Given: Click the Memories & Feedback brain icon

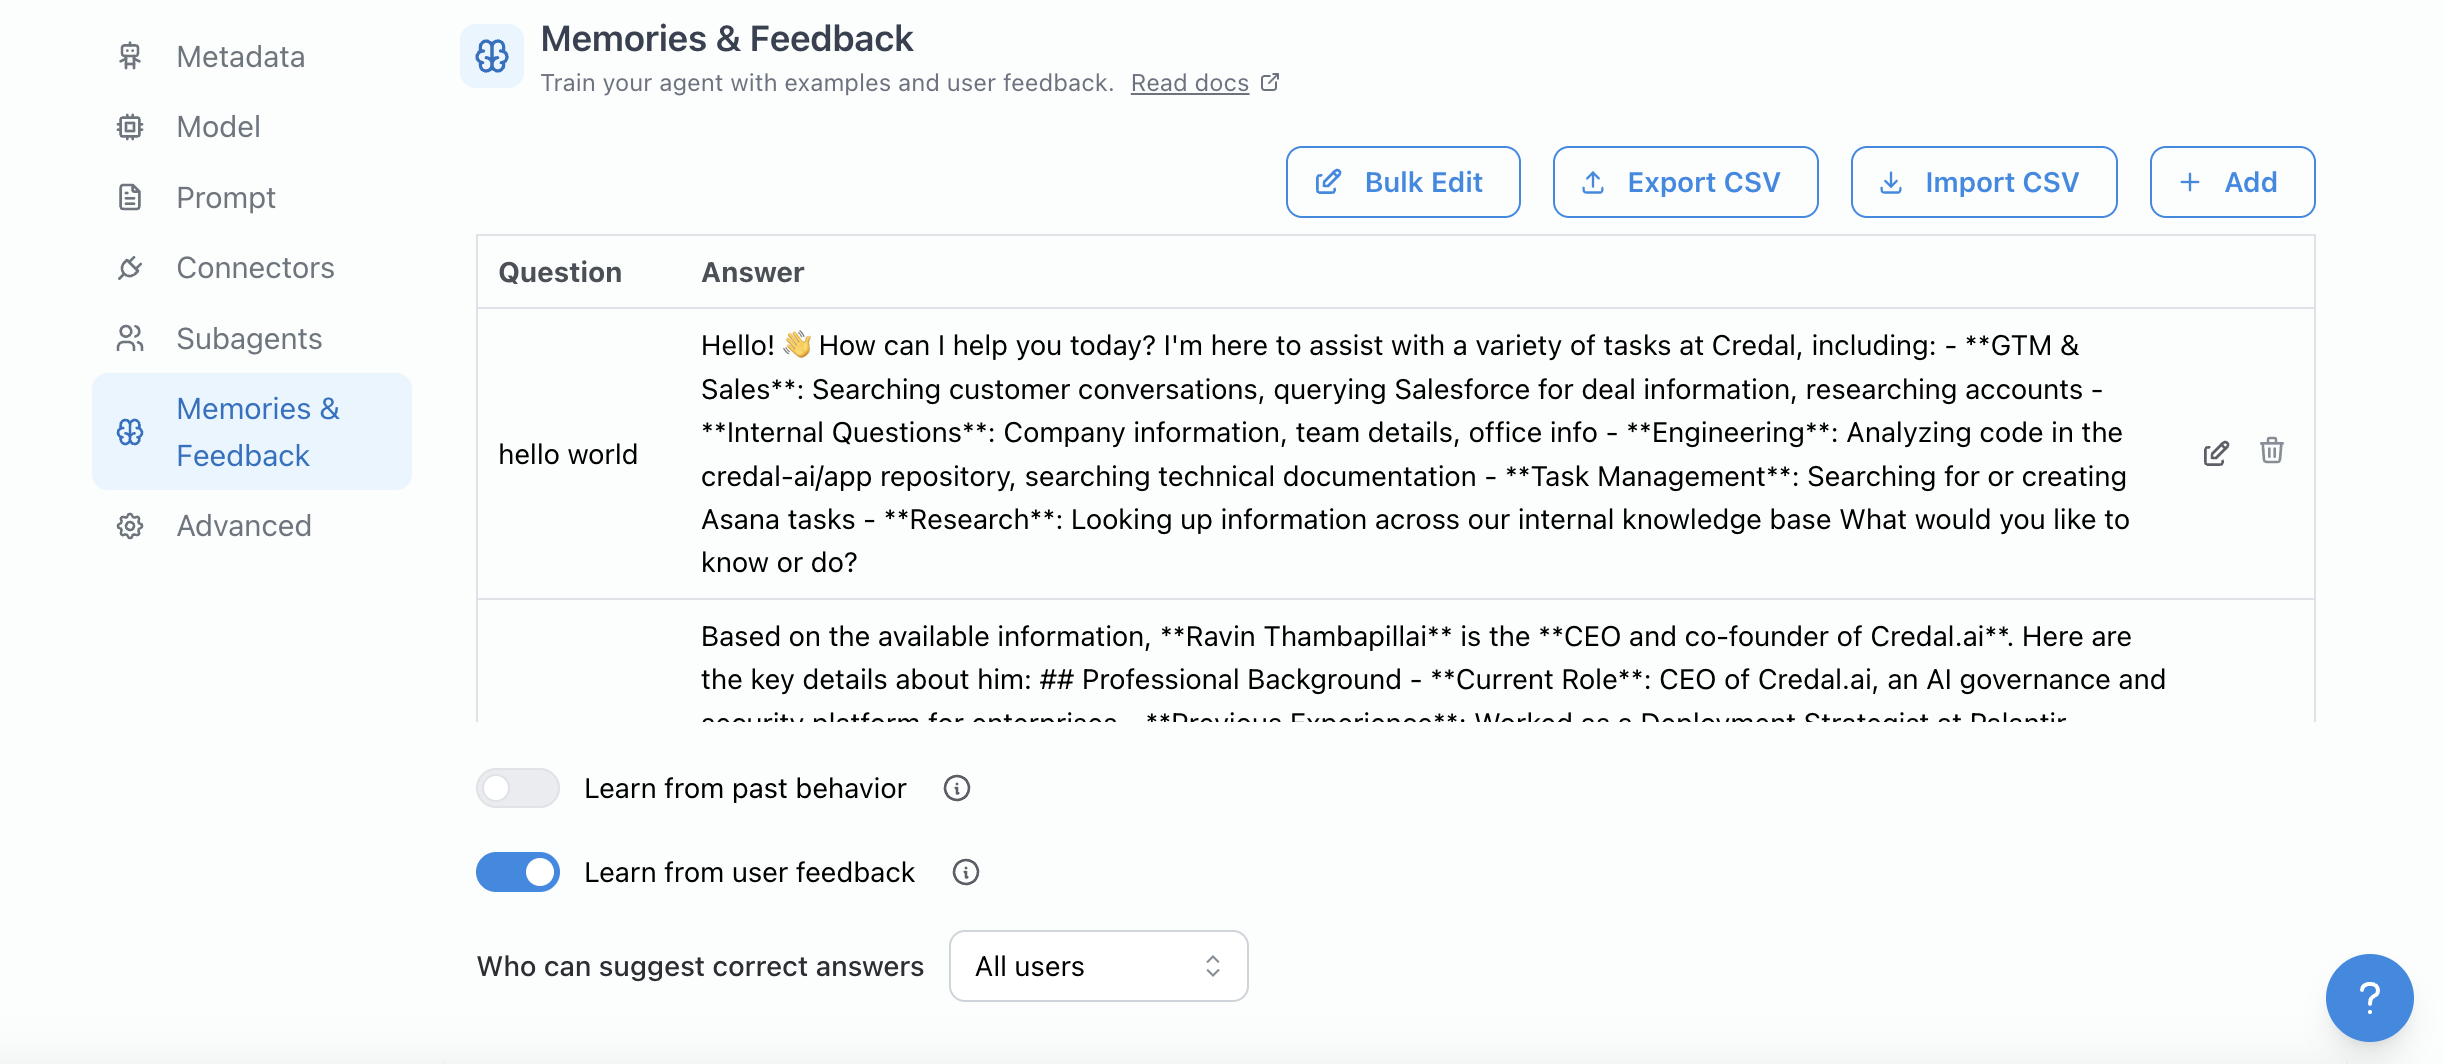Looking at the screenshot, I should coord(130,432).
